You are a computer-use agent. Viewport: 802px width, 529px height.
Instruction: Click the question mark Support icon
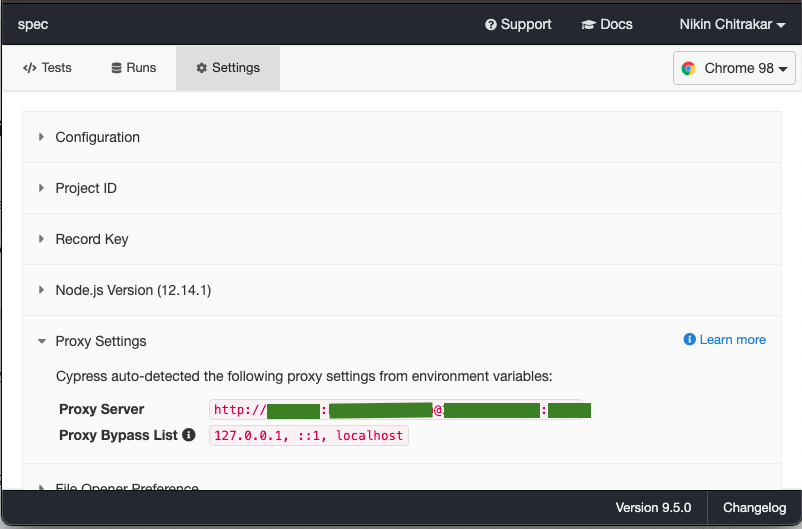[x=491, y=25]
